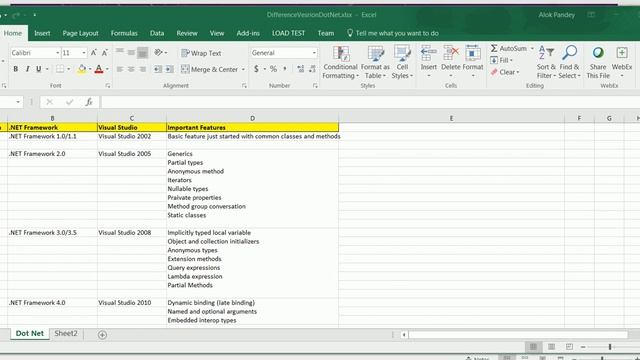The width and height of the screenshot is (640, 360).
Task: Open the Calibri font name dropdown
Action: (57, 53)
